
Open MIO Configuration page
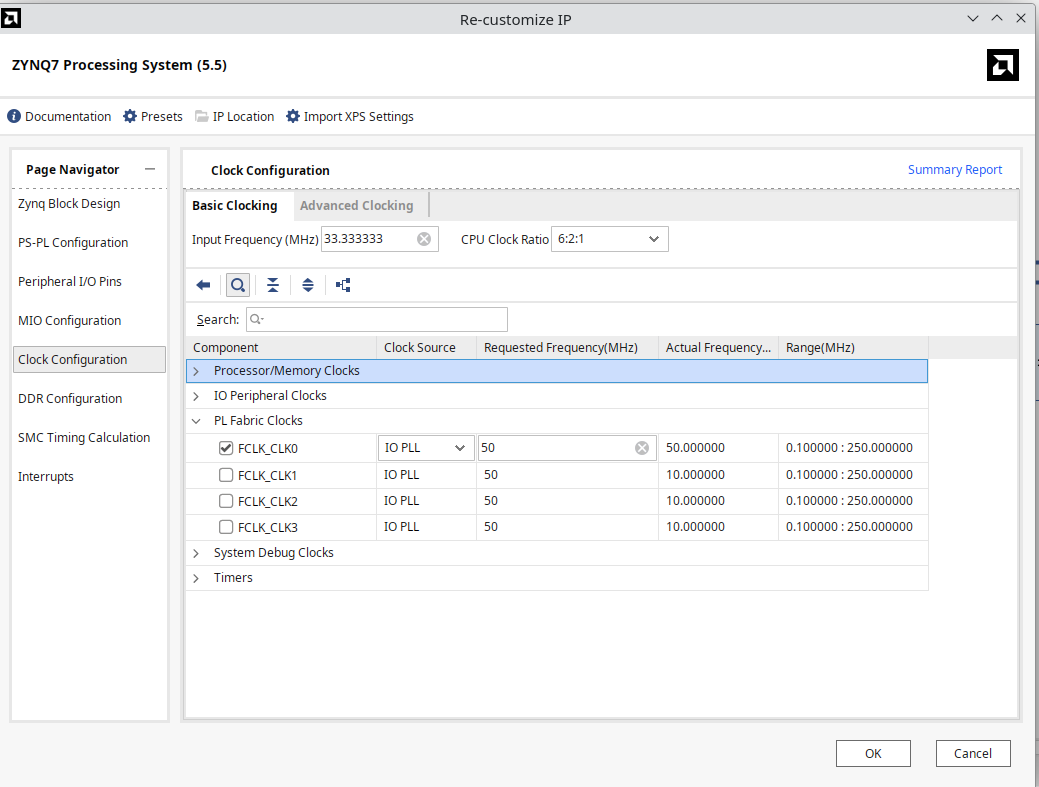pyautogui.click(x=70, y=321)
